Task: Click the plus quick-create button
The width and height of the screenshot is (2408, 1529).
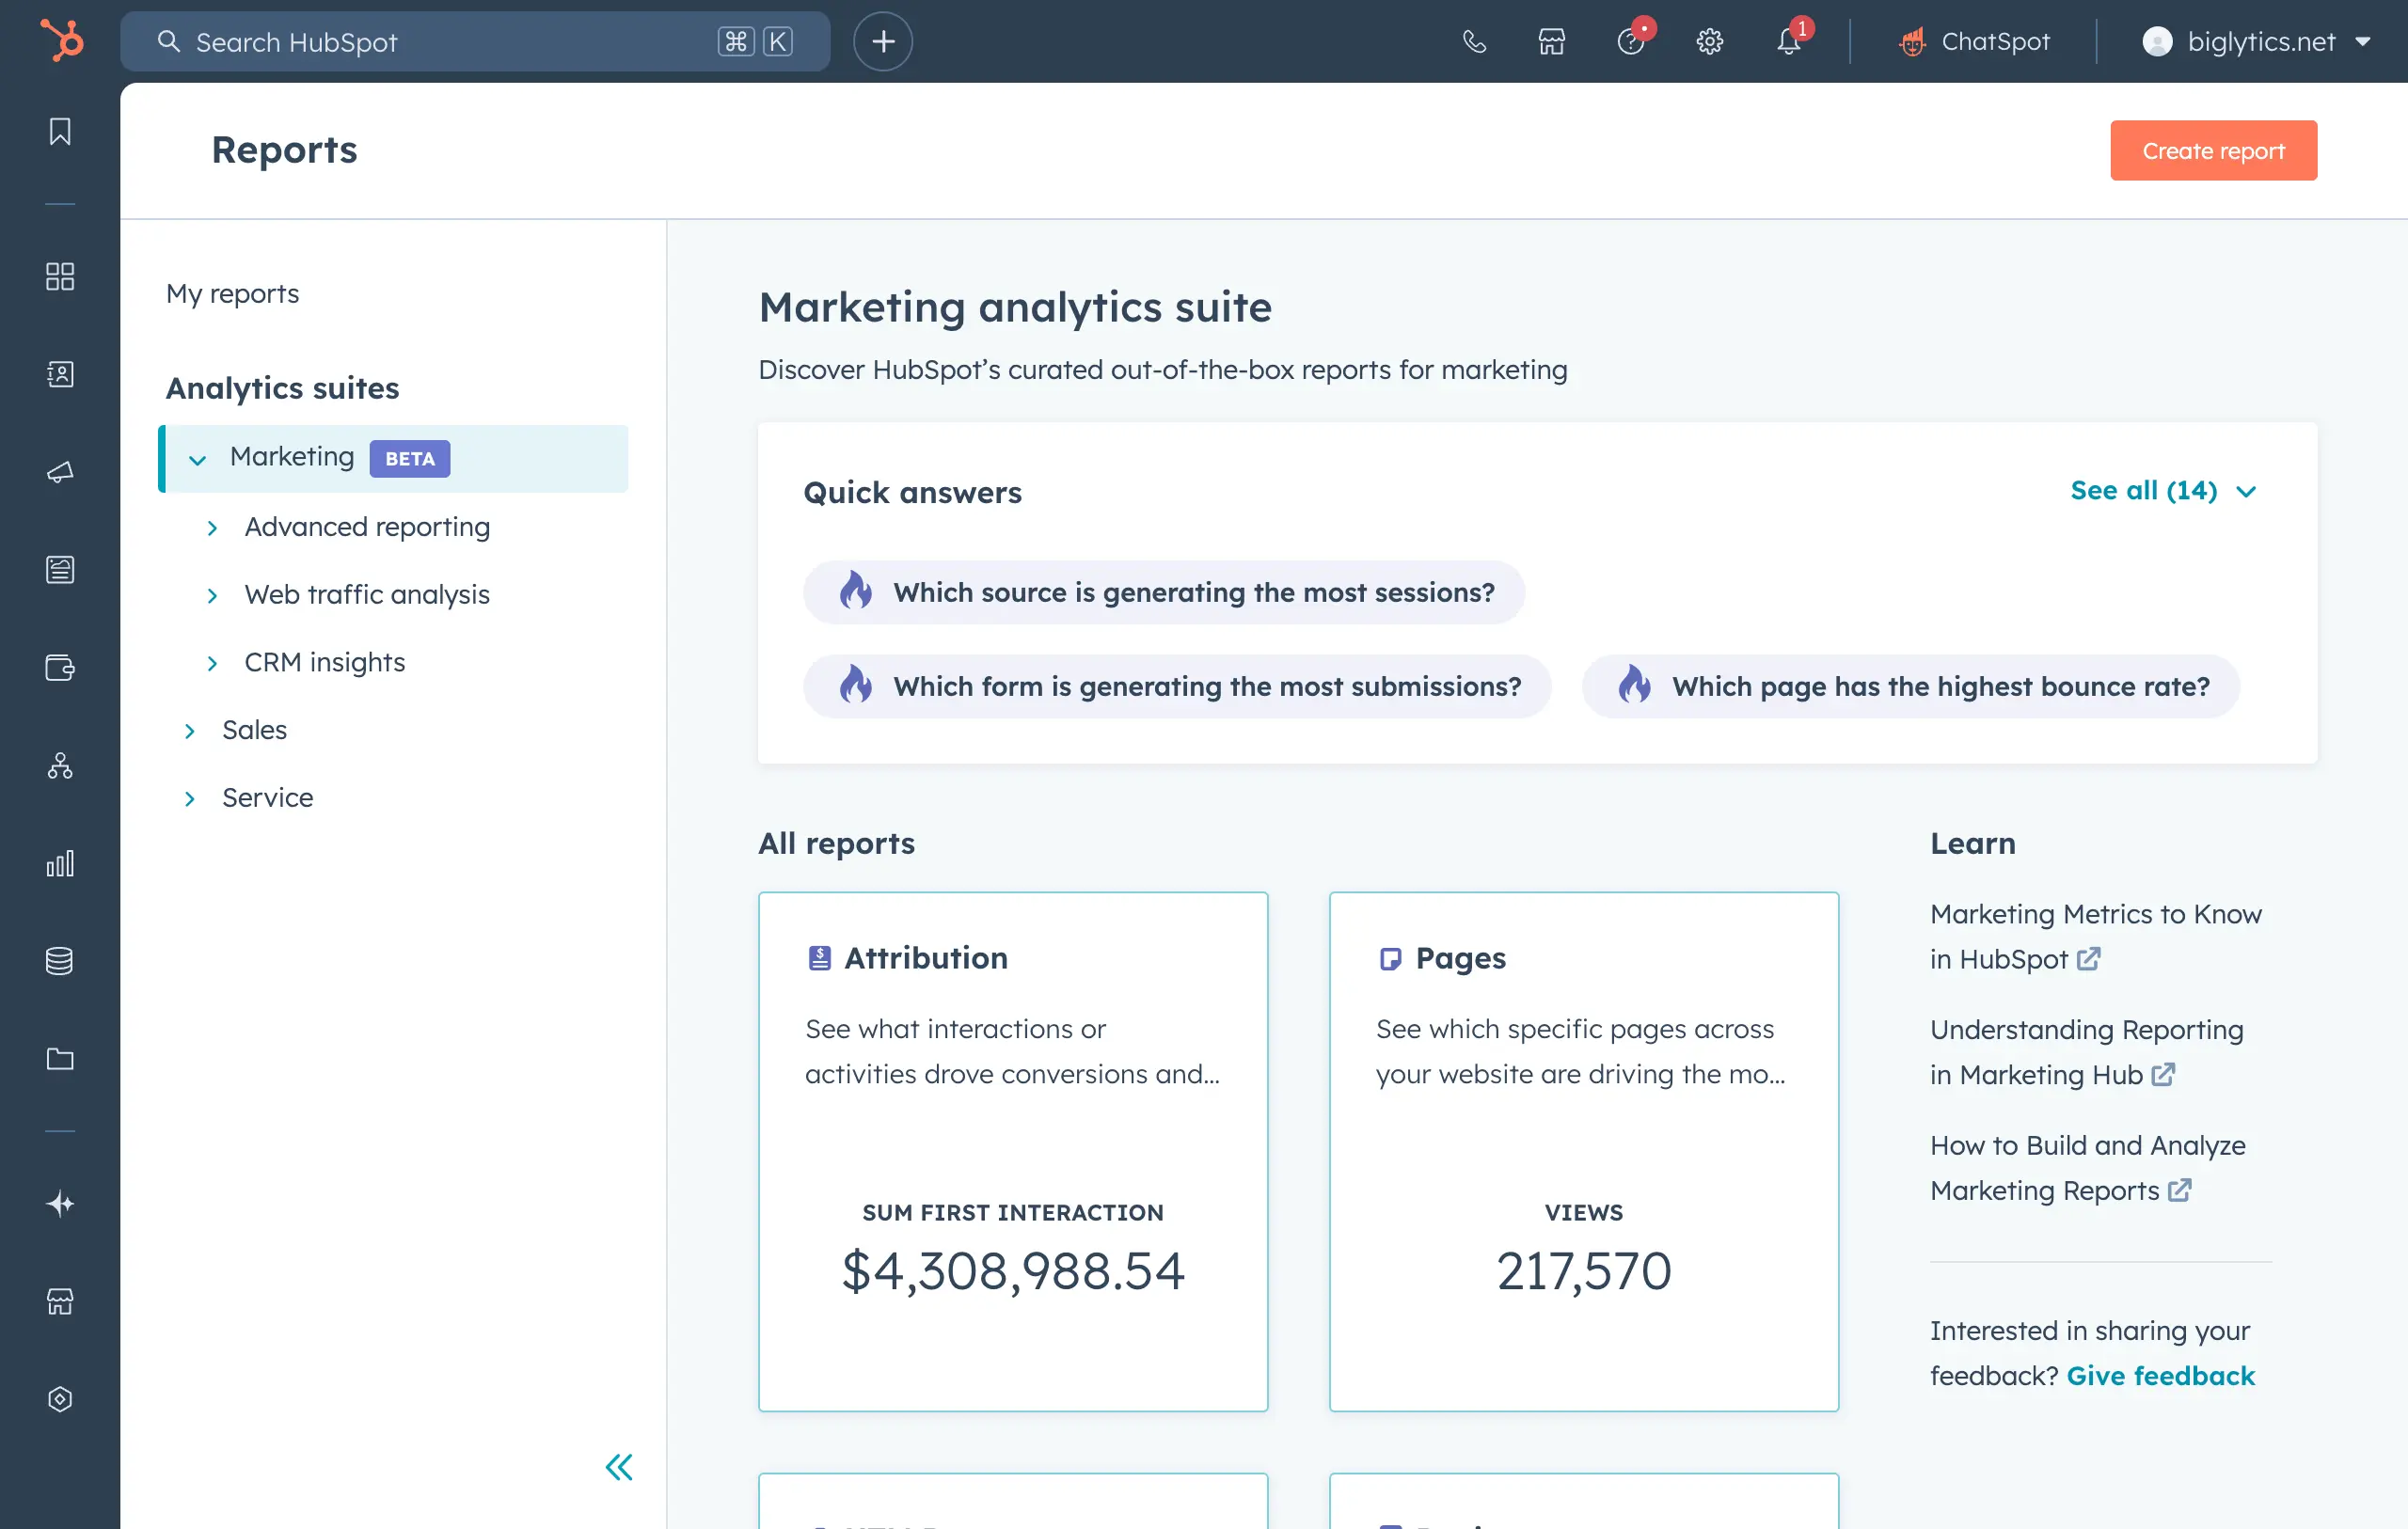Action: pyautogui.click(x=882, y=41)
